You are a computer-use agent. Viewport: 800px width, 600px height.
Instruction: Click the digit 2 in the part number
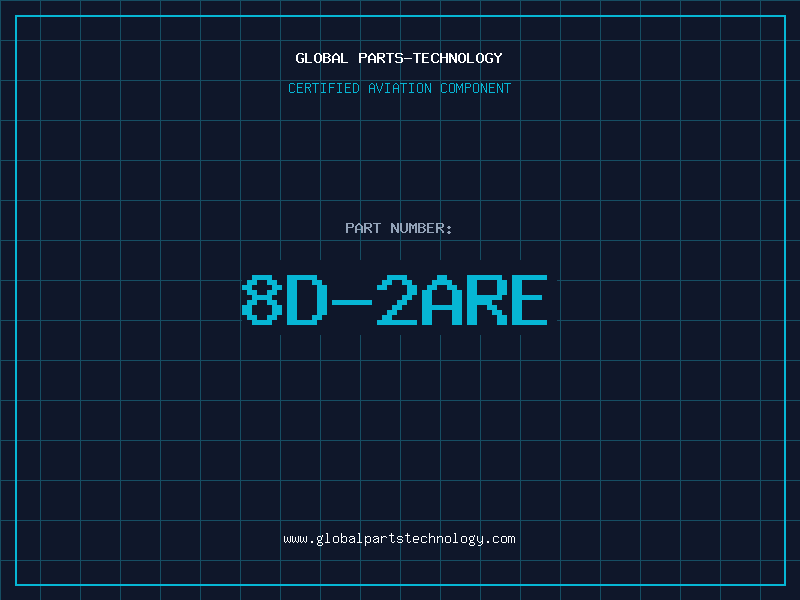[395, 300]
